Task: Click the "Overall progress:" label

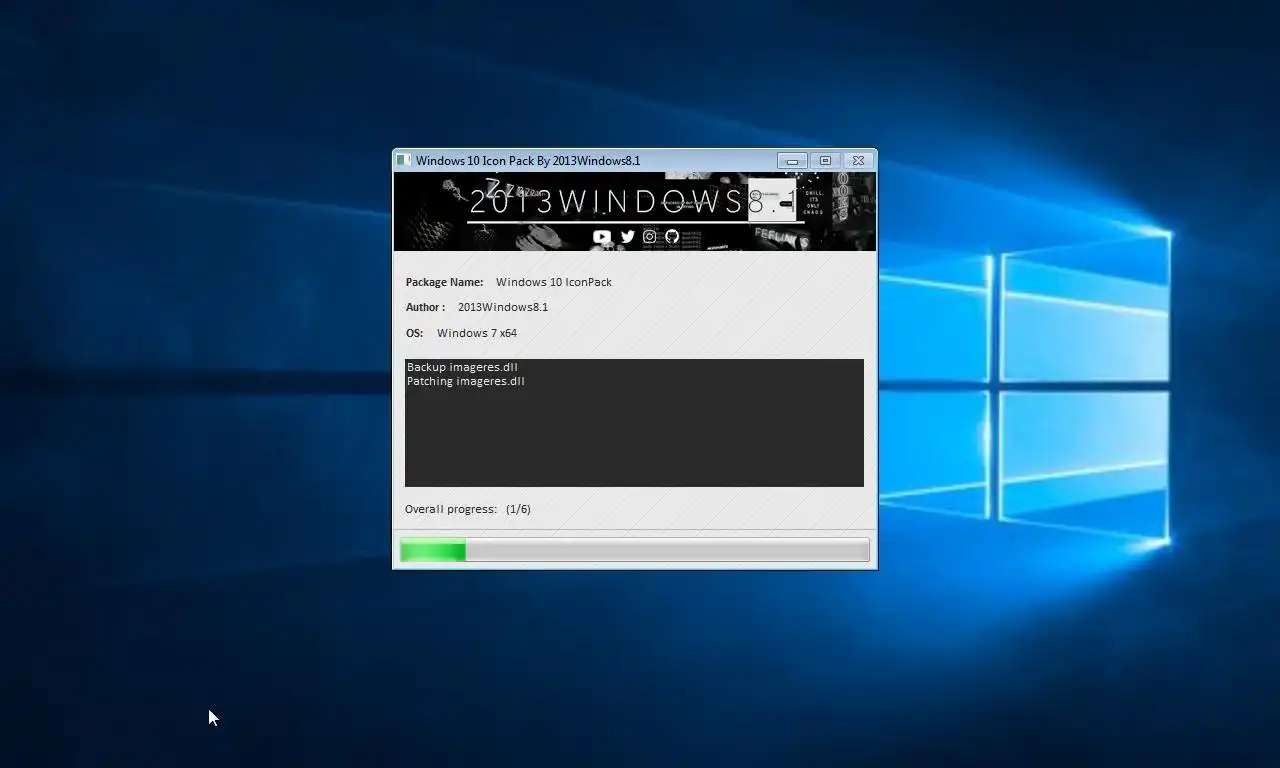Action: pyautogui.click(x=451, y=509)
